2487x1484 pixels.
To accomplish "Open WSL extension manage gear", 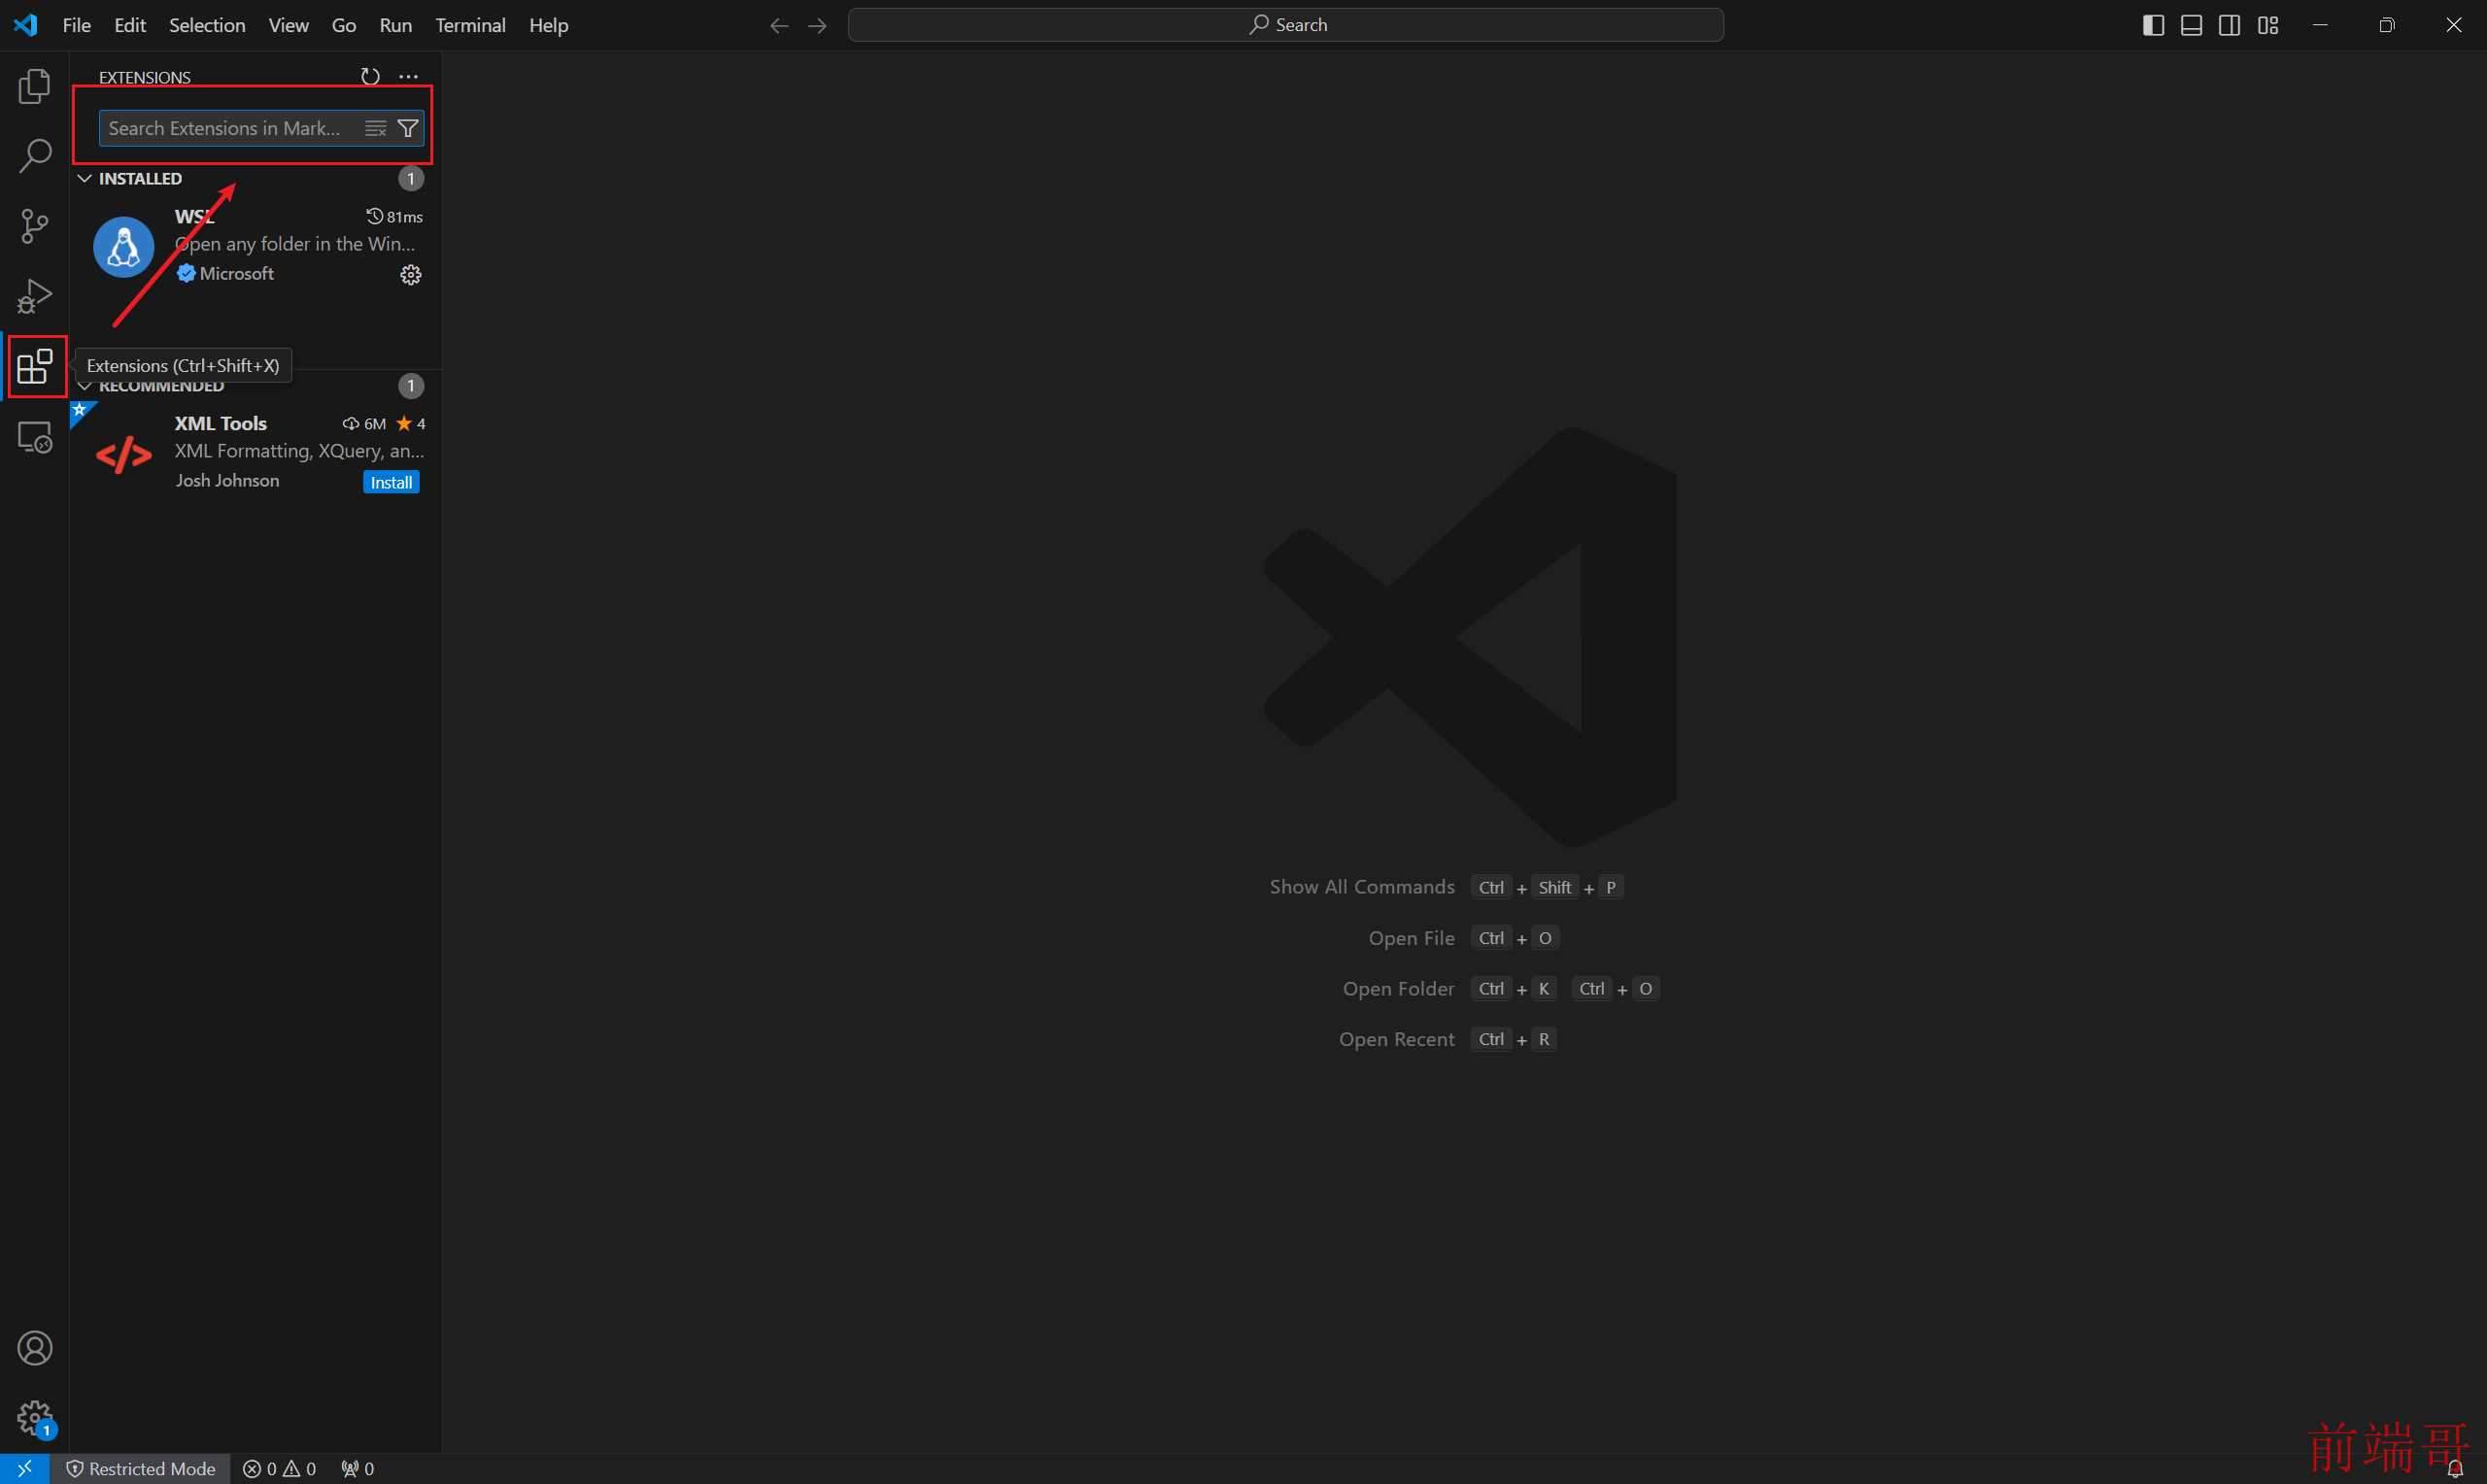I will 410,274.
